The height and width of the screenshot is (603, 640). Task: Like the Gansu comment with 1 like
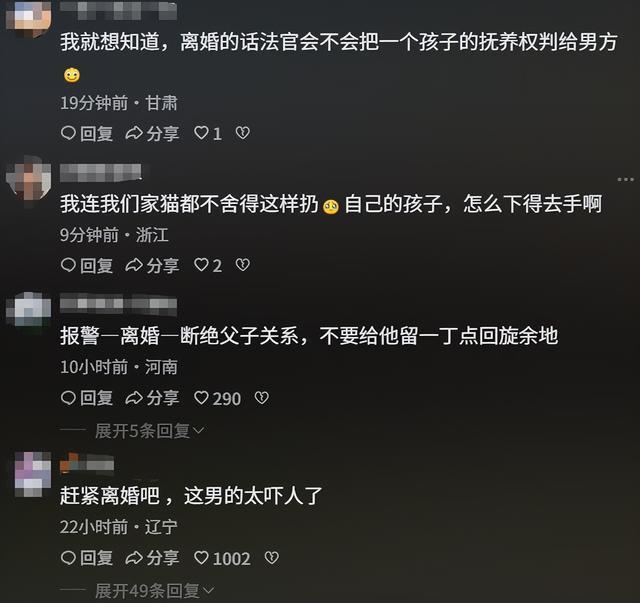click(x=208, y=133)
